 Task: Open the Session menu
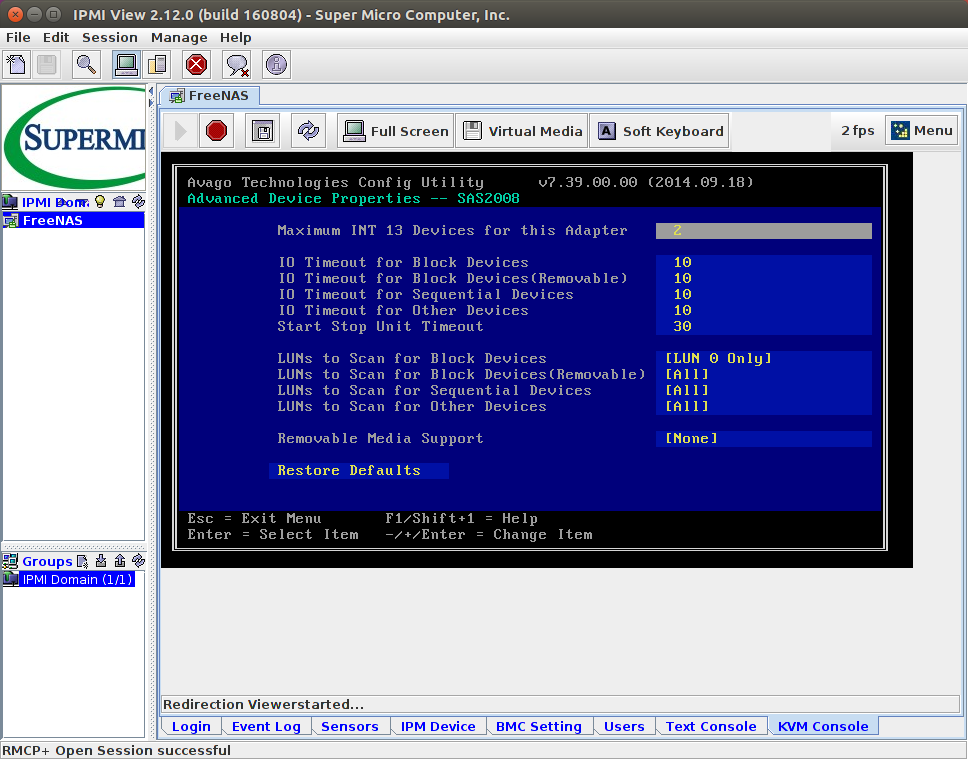pyautogui.click(x=110, y=37)
